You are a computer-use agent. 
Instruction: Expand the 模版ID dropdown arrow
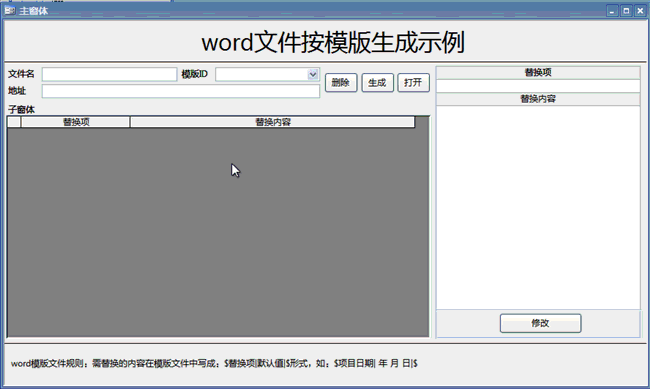click(x=313, y=74)
